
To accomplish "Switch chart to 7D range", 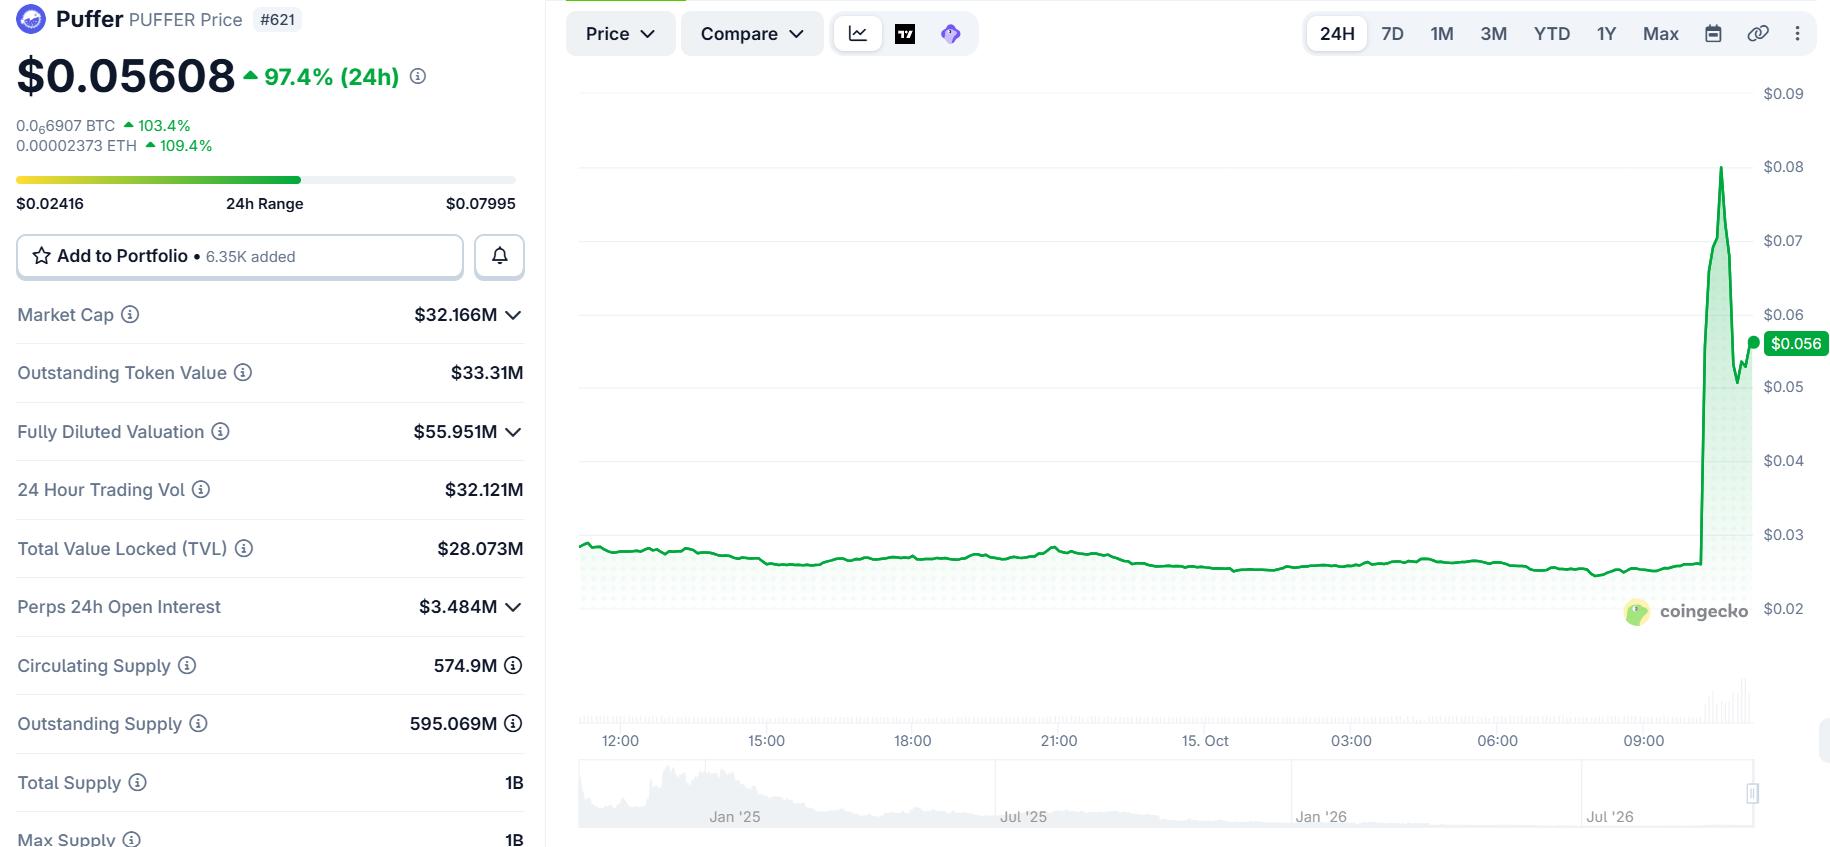I will point(1392,34).
